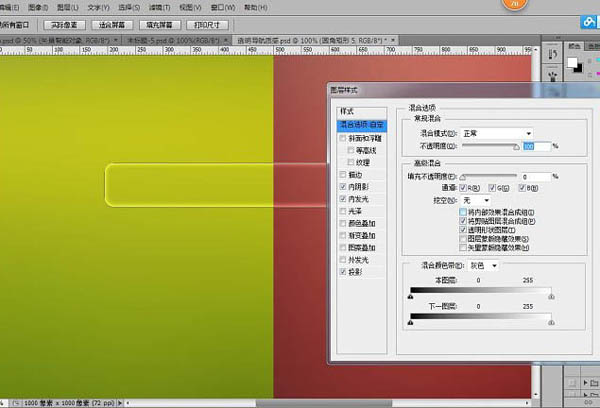The image size is (600, 408).
Task: Open the brush presets panel icon
Action: click(x=552, y=54)
